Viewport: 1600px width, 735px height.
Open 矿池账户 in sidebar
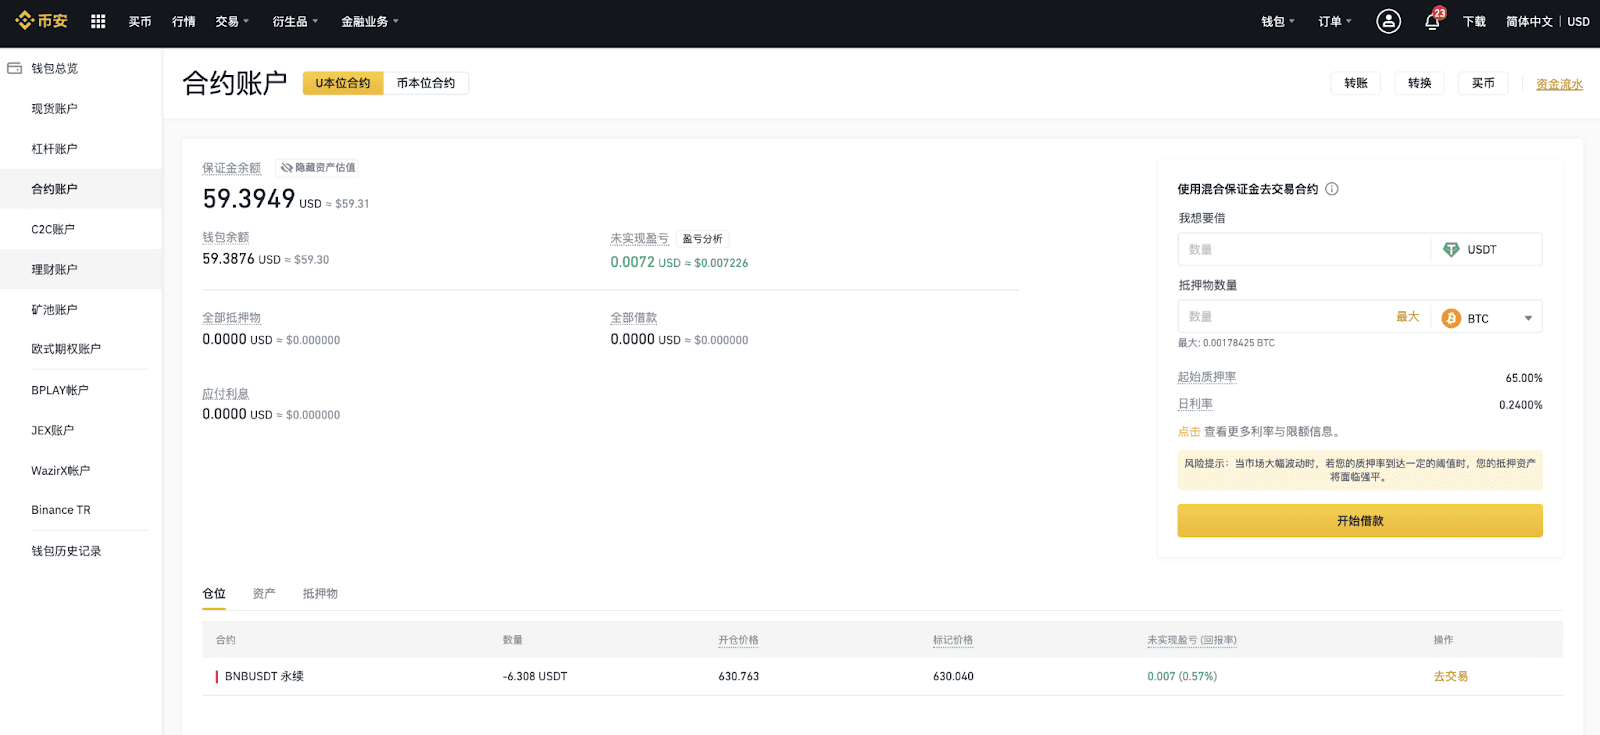click(54, 310)
